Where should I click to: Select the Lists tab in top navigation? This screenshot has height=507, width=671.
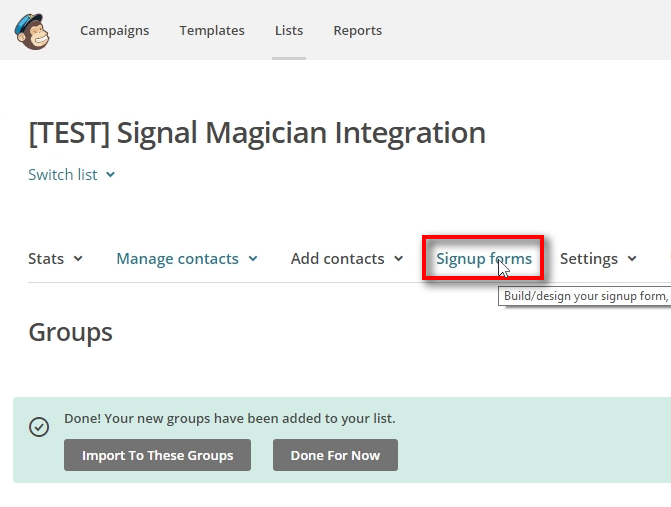point(289,30)
